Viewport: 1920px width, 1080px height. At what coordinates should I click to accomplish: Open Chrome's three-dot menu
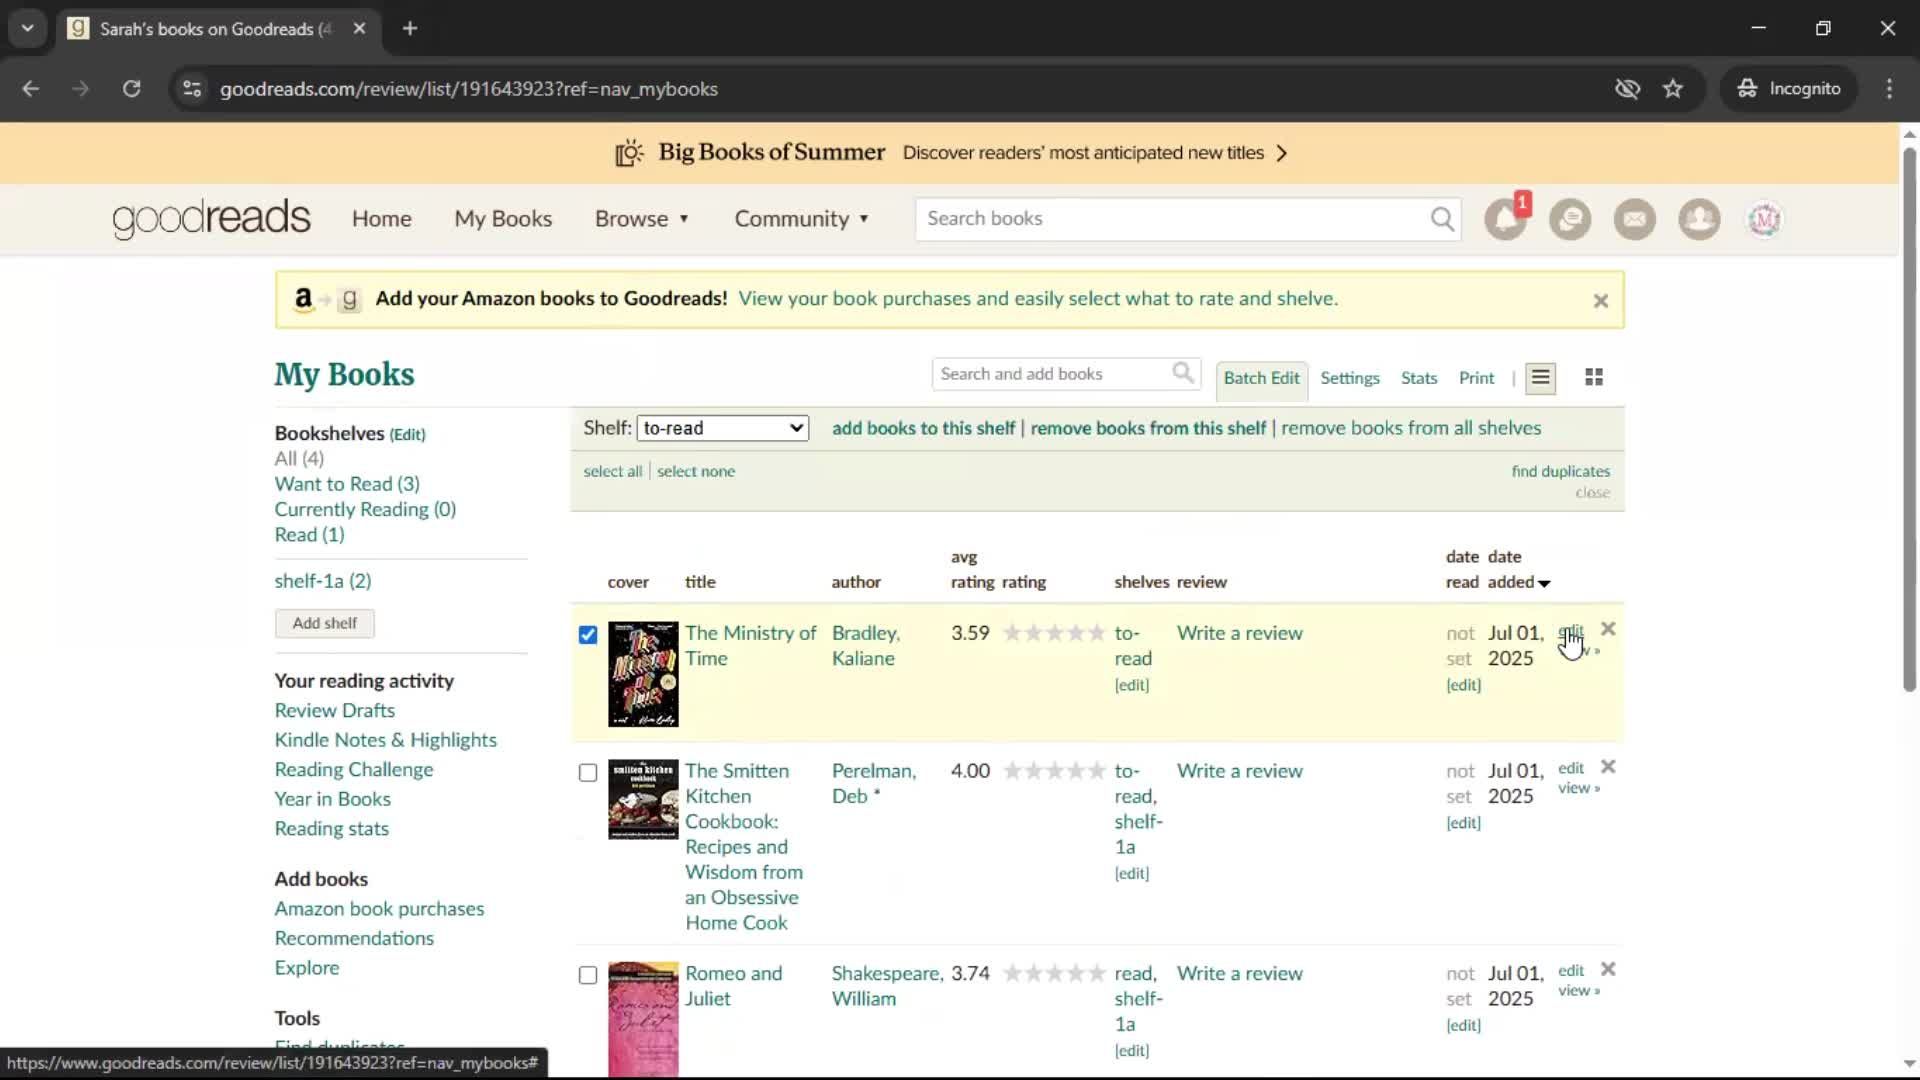(x=1889, y=89)
